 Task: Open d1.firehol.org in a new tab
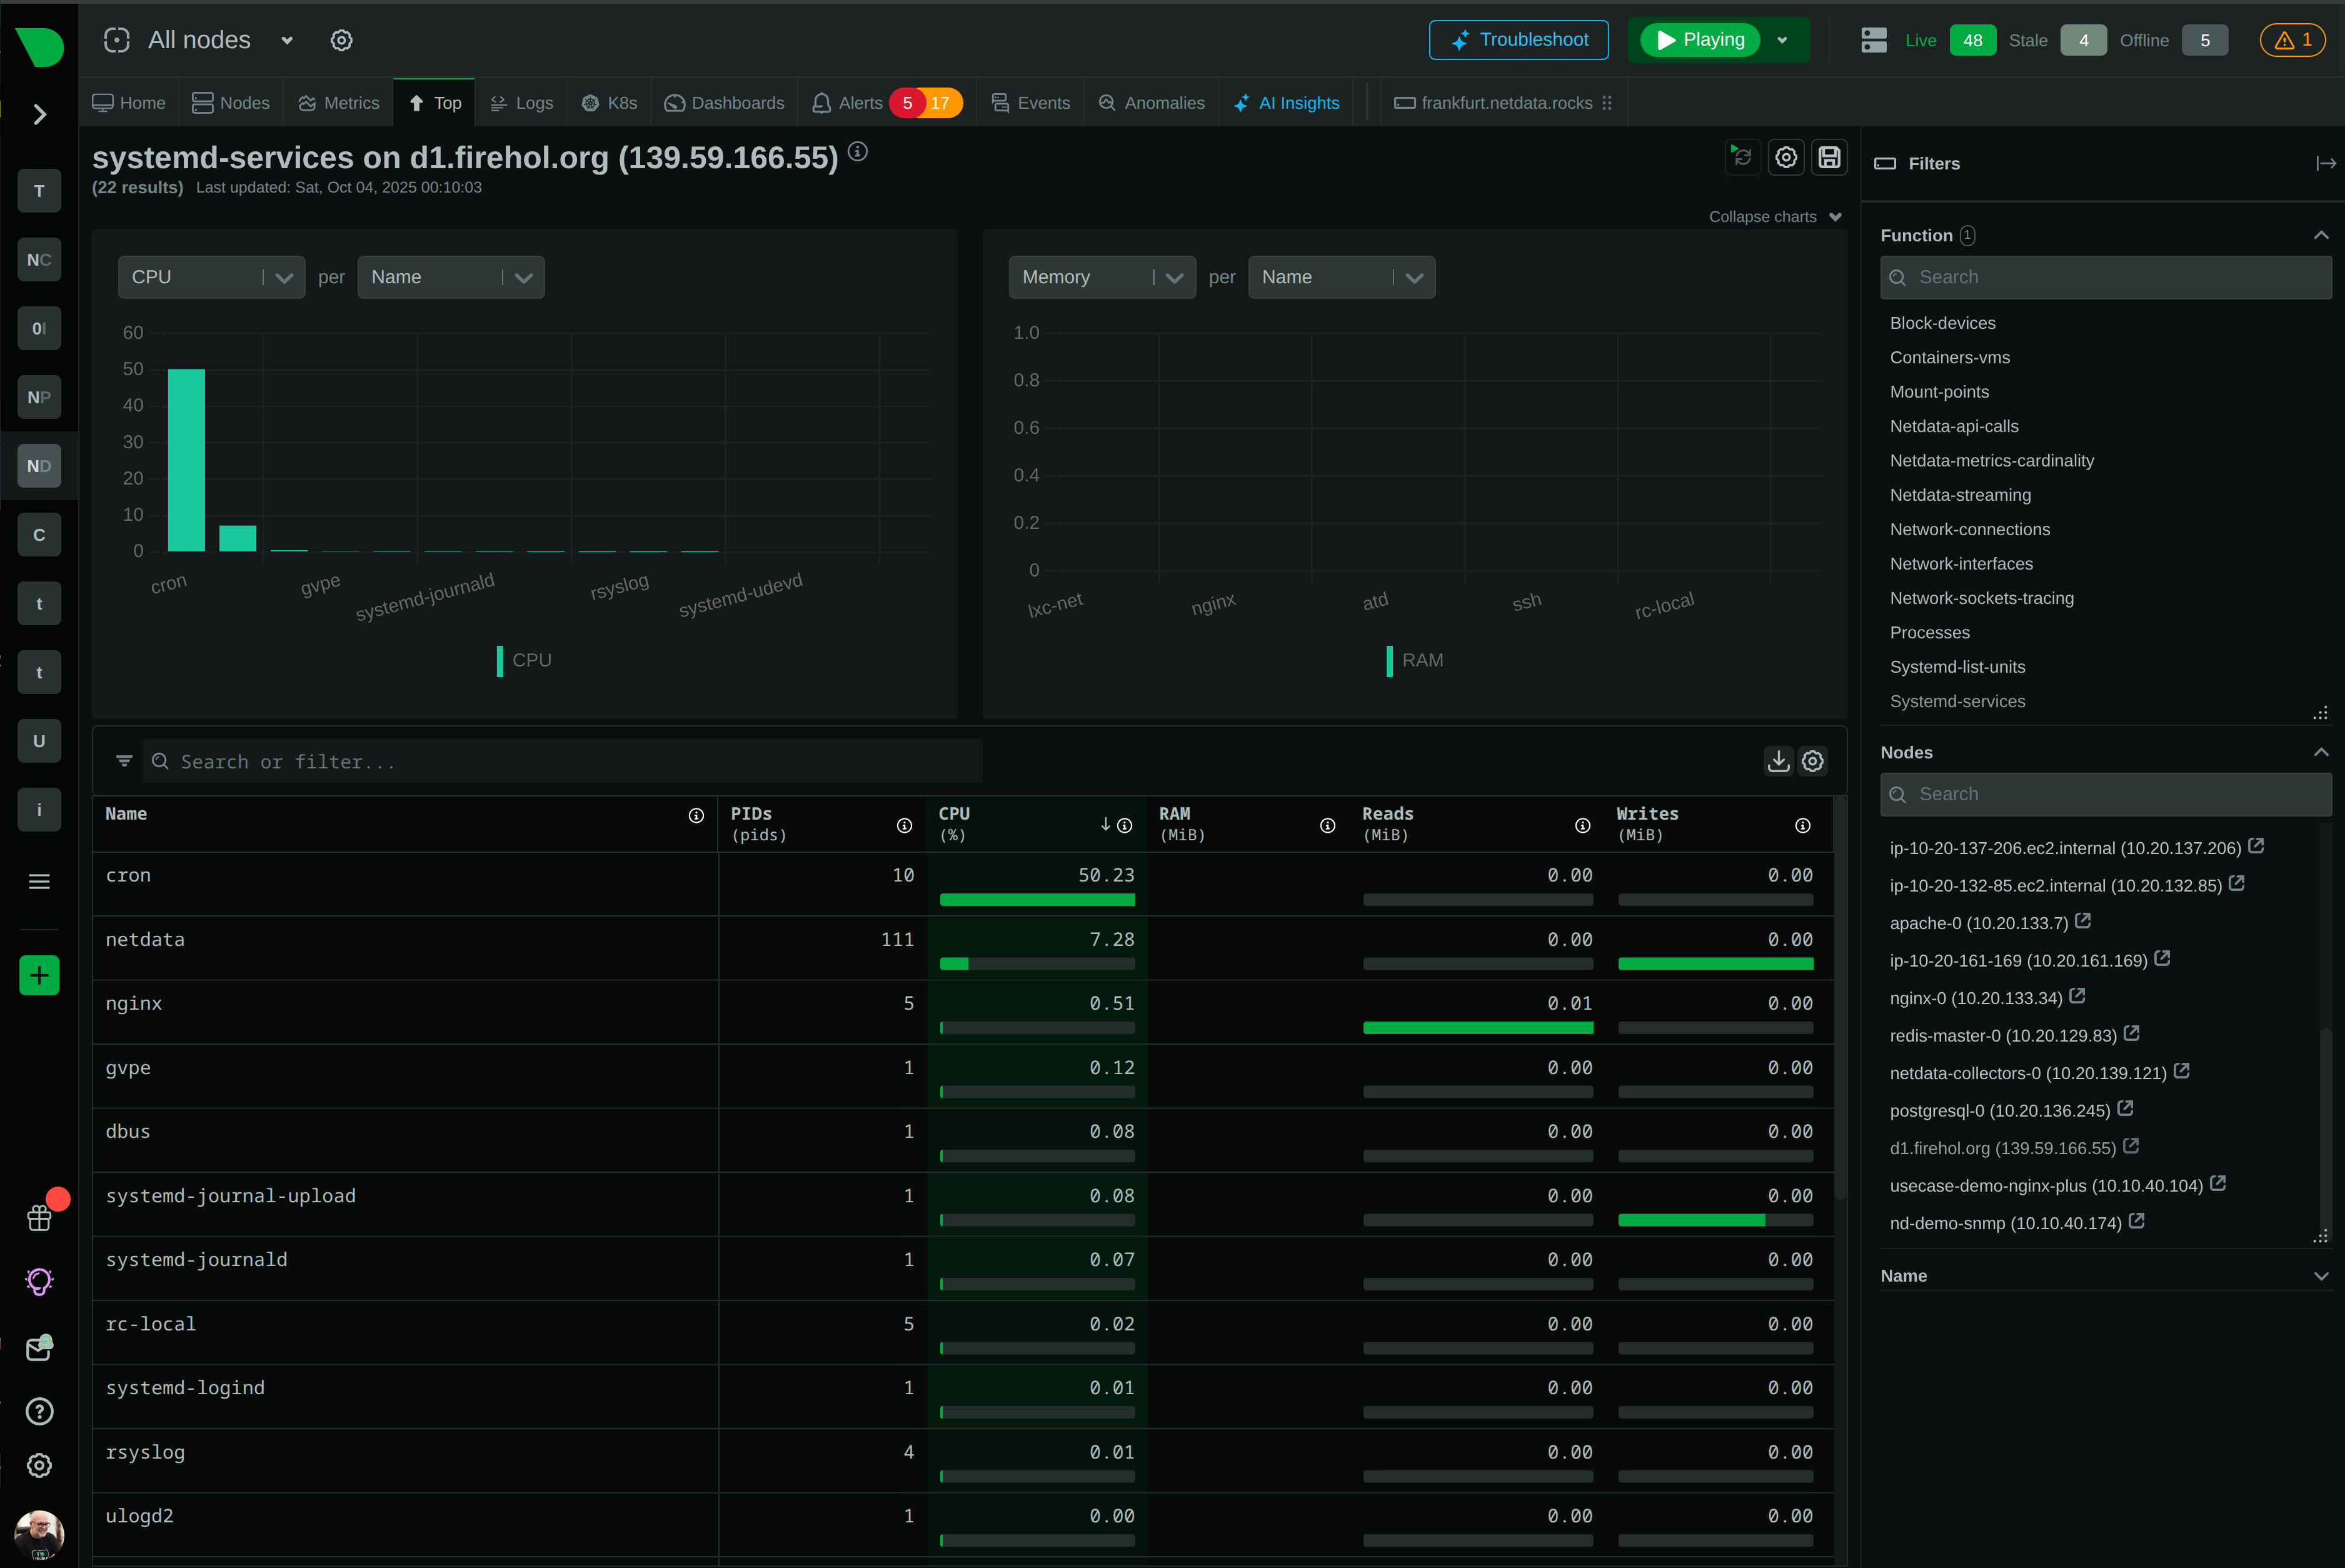[x=2131, y=1147]
